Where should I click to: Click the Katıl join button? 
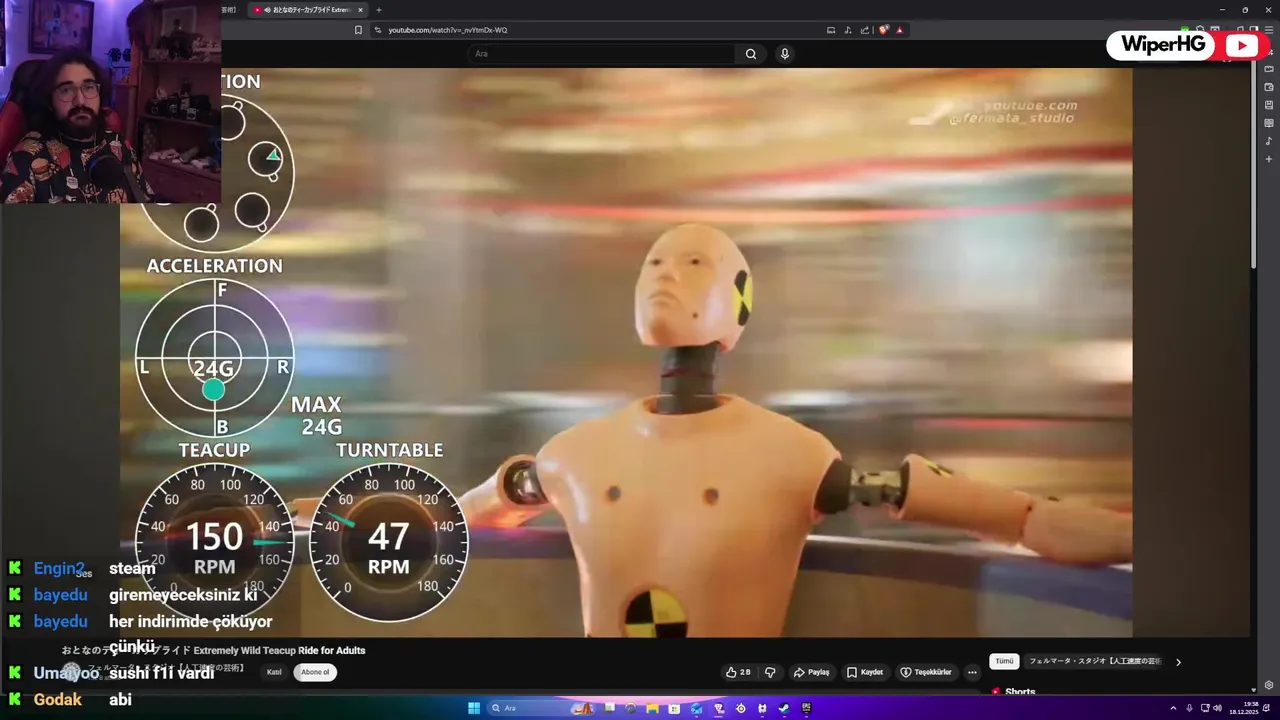(274, 672)
